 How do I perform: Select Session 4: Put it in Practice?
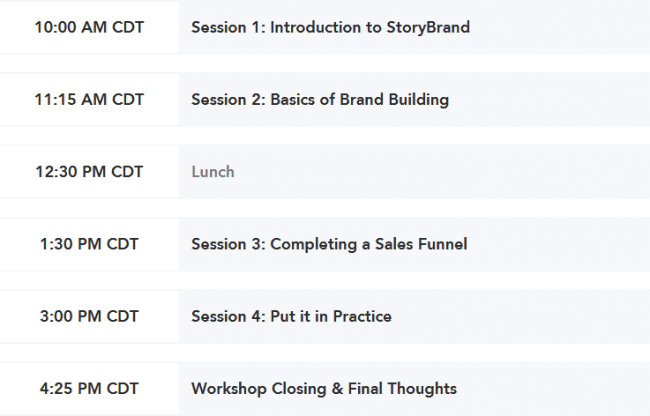tap(291, 316)
